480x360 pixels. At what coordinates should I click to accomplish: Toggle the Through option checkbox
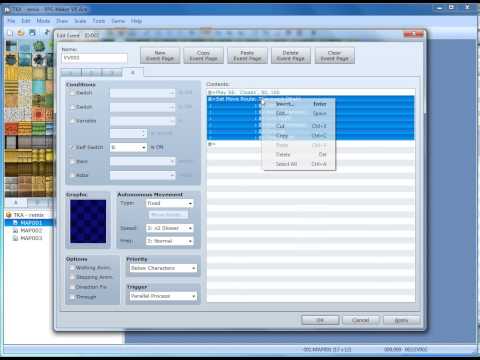(x=72, y=297)
